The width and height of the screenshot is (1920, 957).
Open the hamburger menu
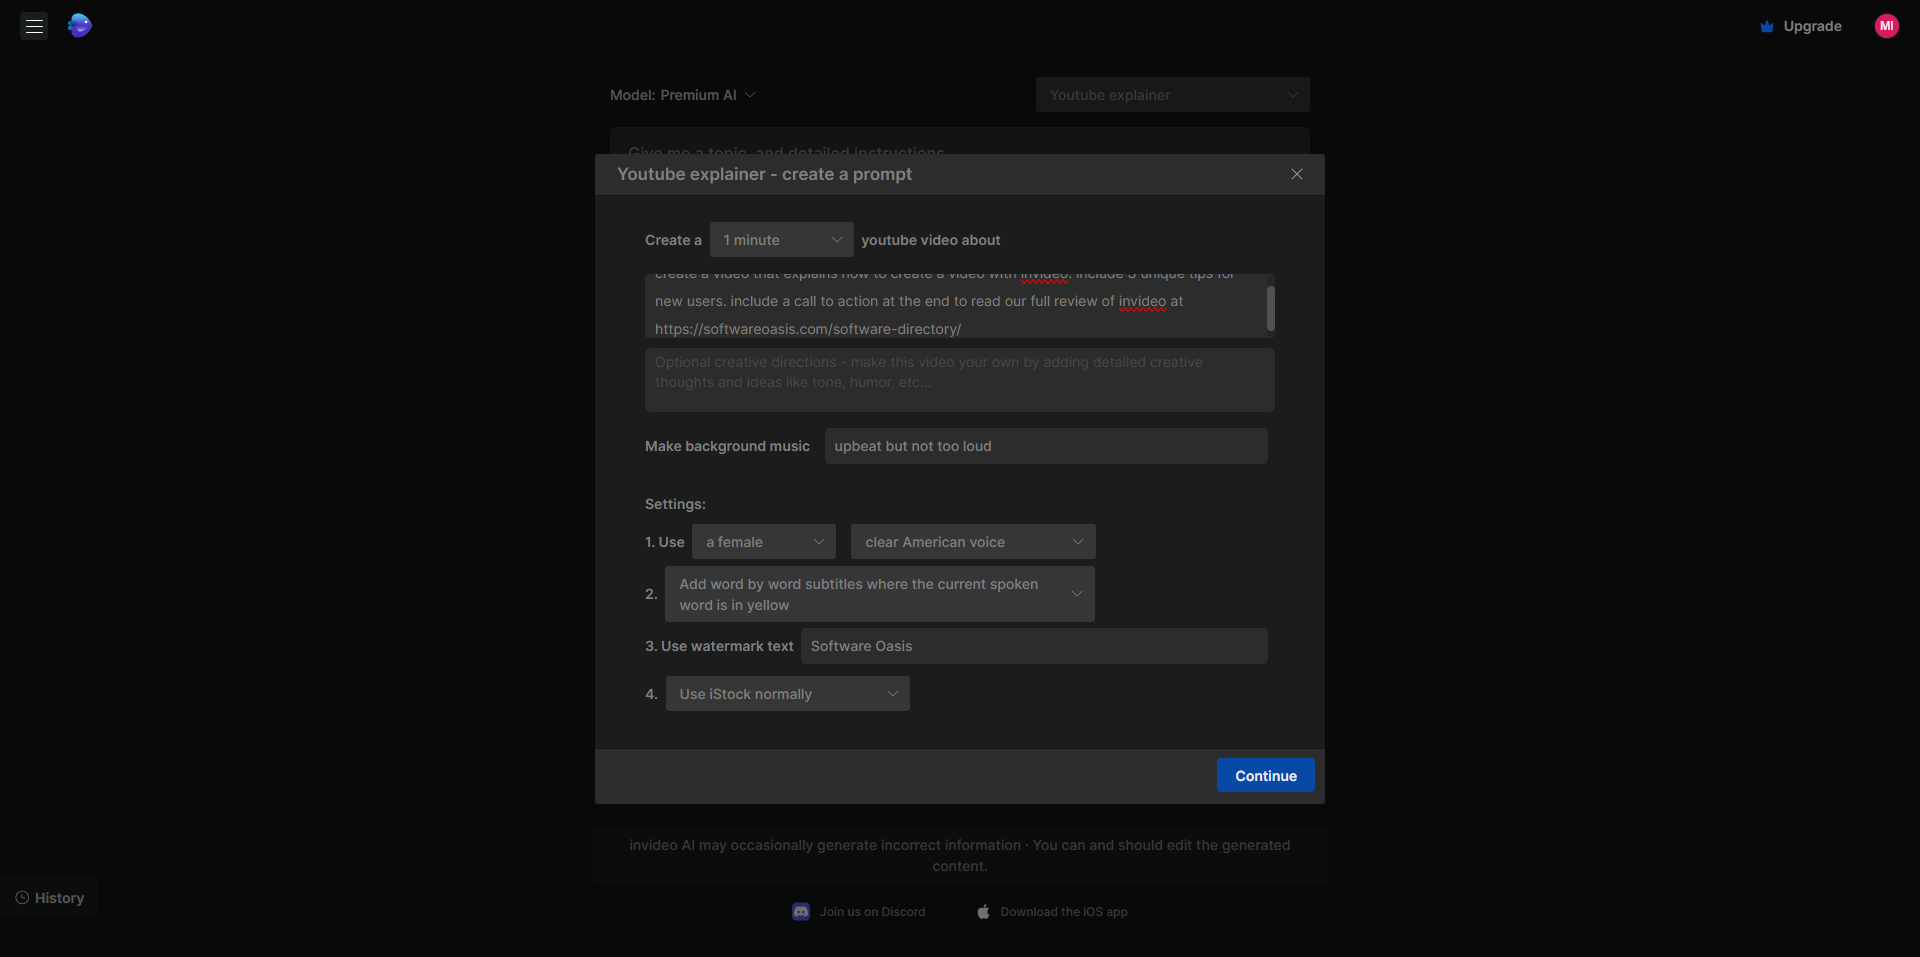34,26
